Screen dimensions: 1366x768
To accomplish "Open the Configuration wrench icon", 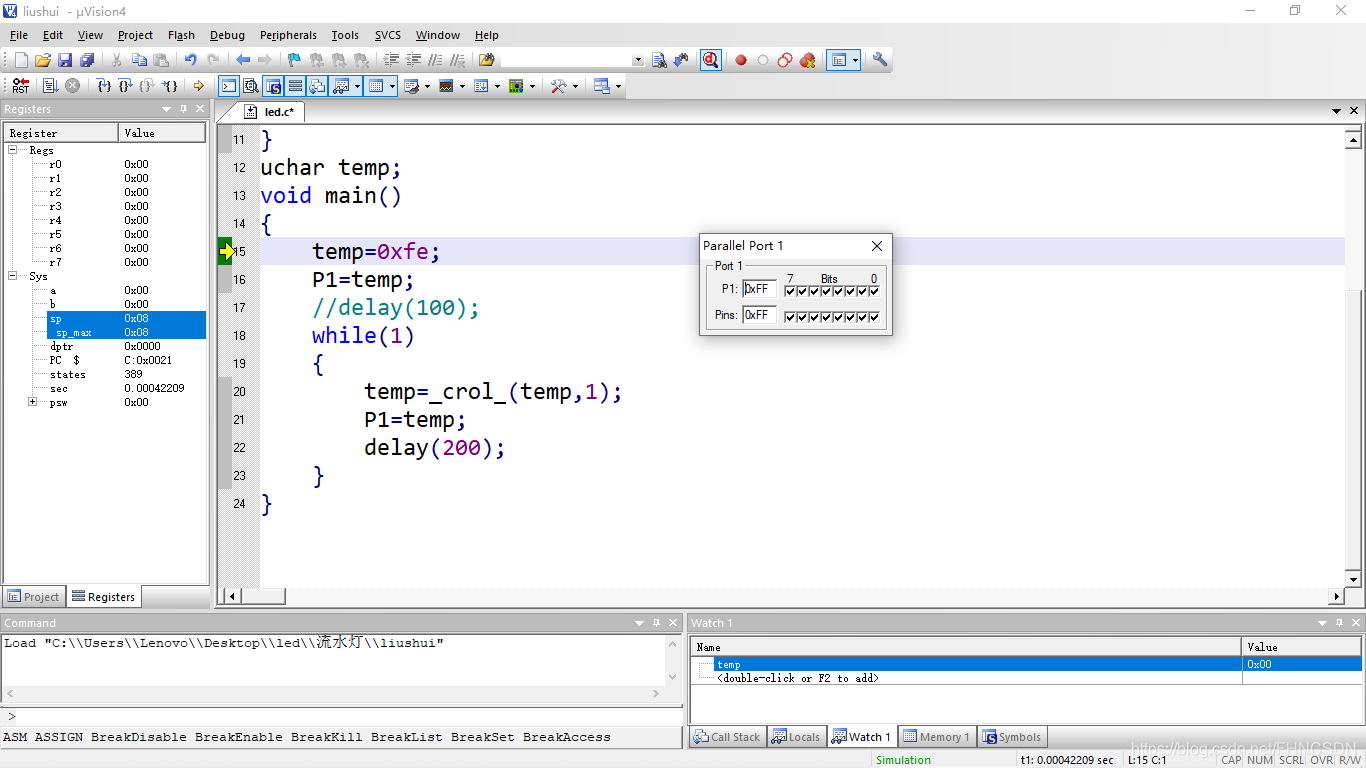I will 880,60.
